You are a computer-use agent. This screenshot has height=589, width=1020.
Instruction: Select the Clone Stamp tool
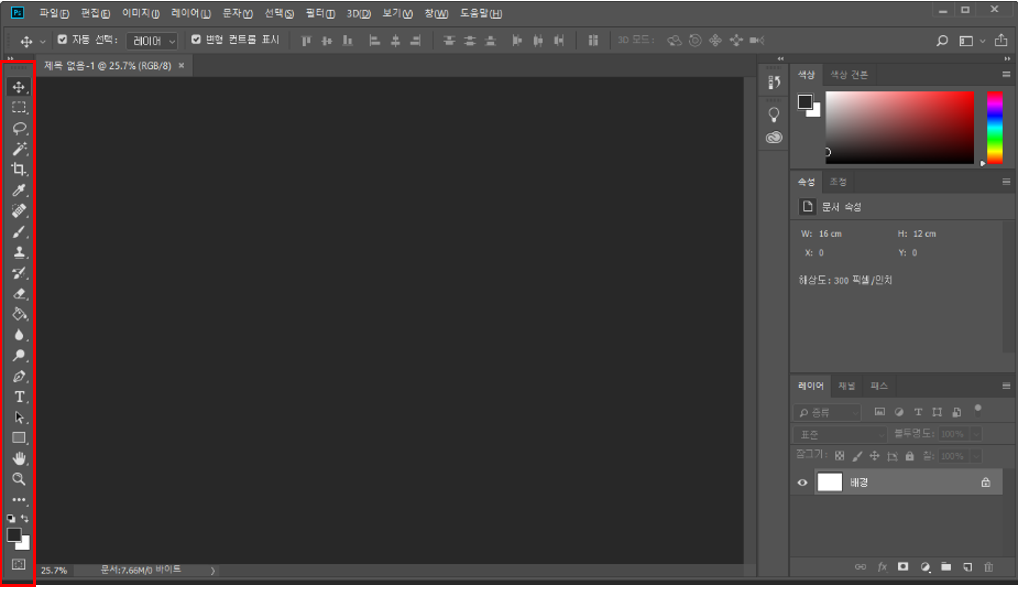tap(19, 252)
